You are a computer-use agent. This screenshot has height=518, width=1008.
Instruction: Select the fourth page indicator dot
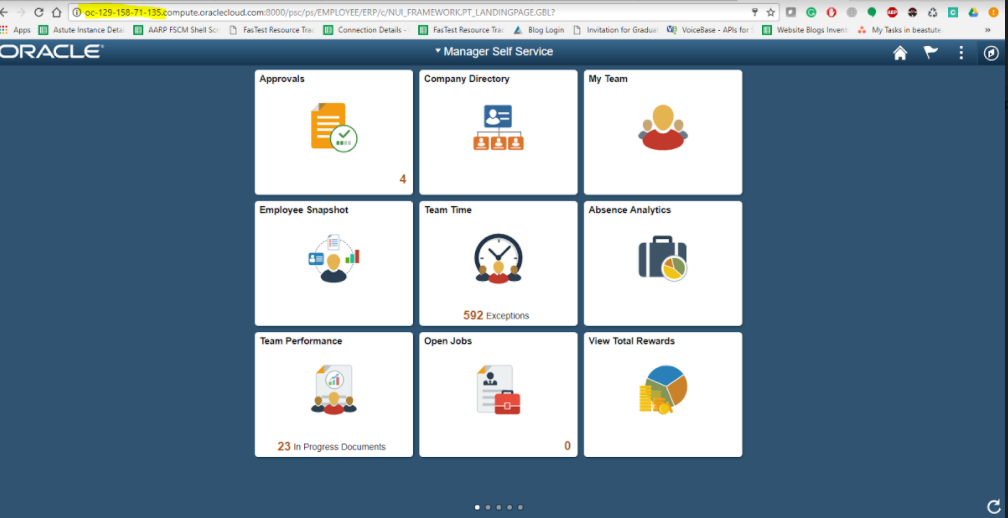tap(509, 507)
